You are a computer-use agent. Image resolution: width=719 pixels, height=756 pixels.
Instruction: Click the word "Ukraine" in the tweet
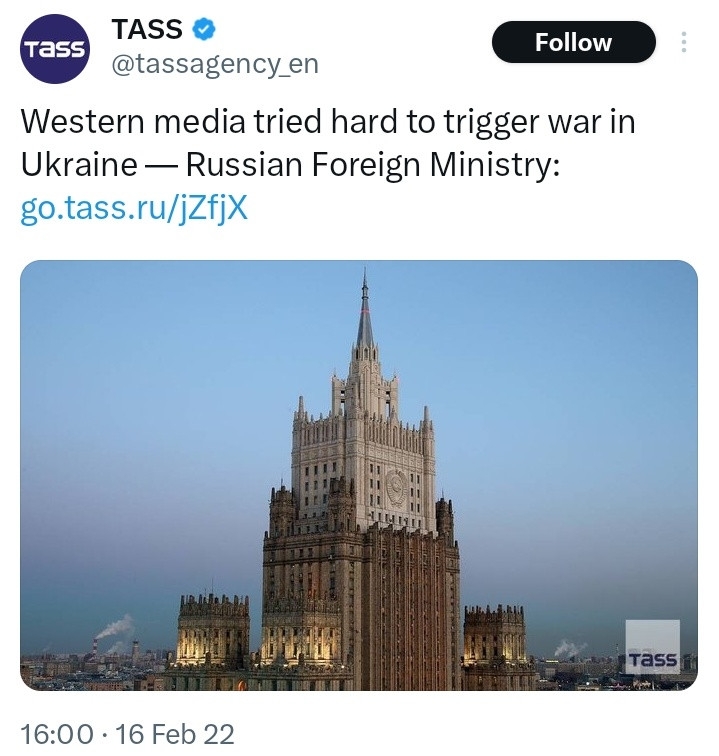point(78,165)
